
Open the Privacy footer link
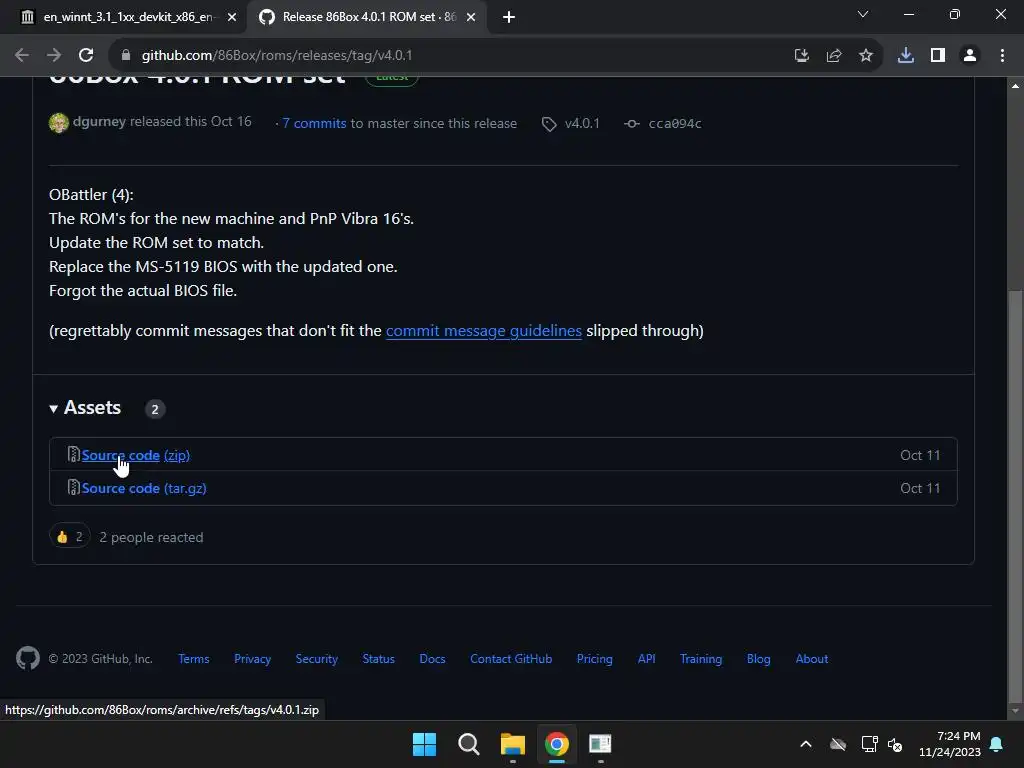(x=253, y=659)
